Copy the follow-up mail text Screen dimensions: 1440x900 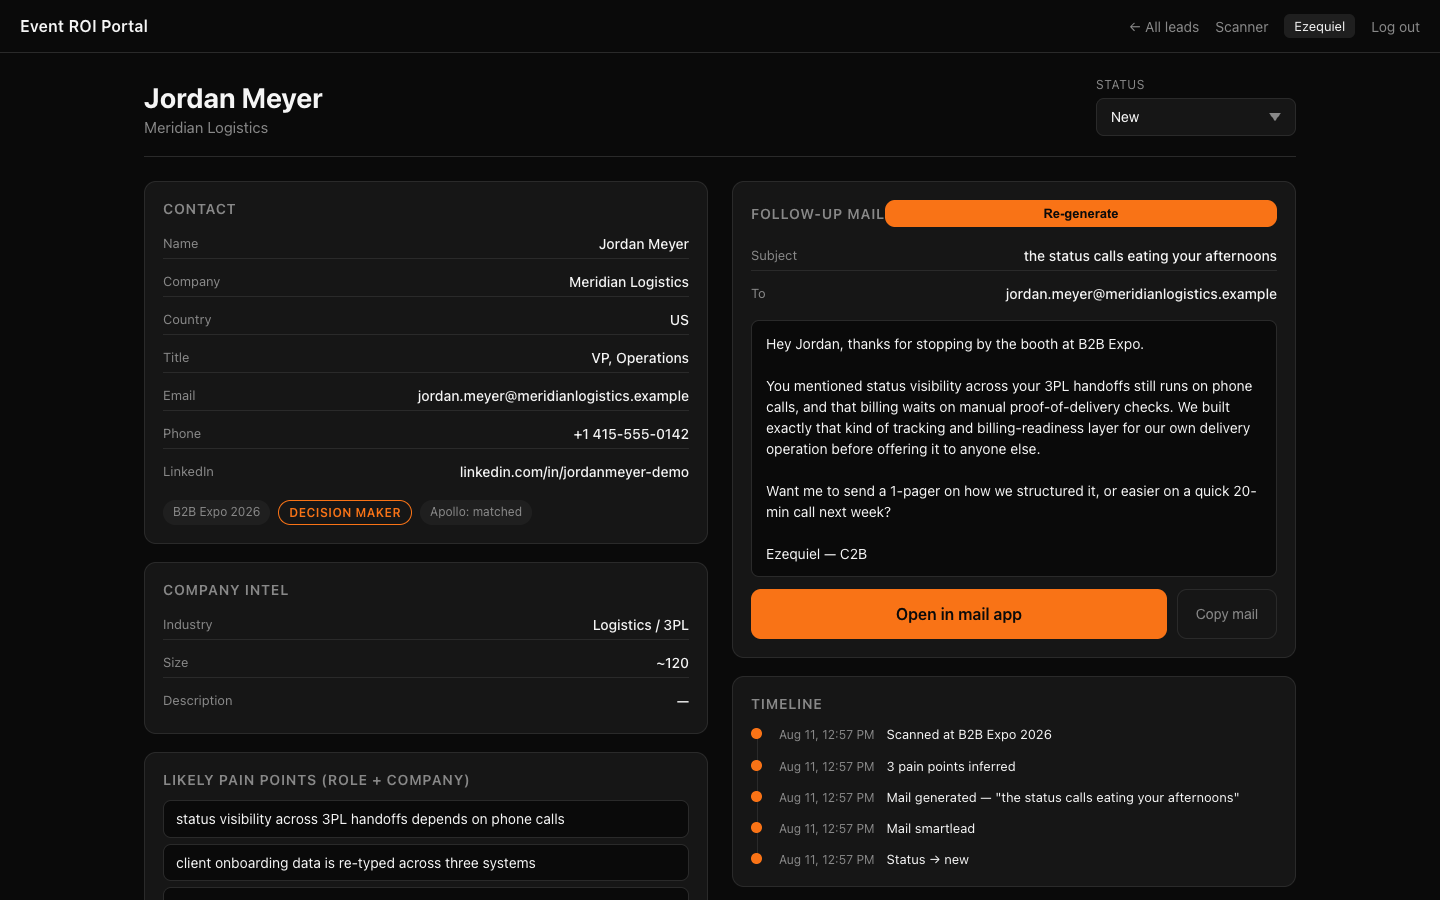click(x=1227, y=614)
